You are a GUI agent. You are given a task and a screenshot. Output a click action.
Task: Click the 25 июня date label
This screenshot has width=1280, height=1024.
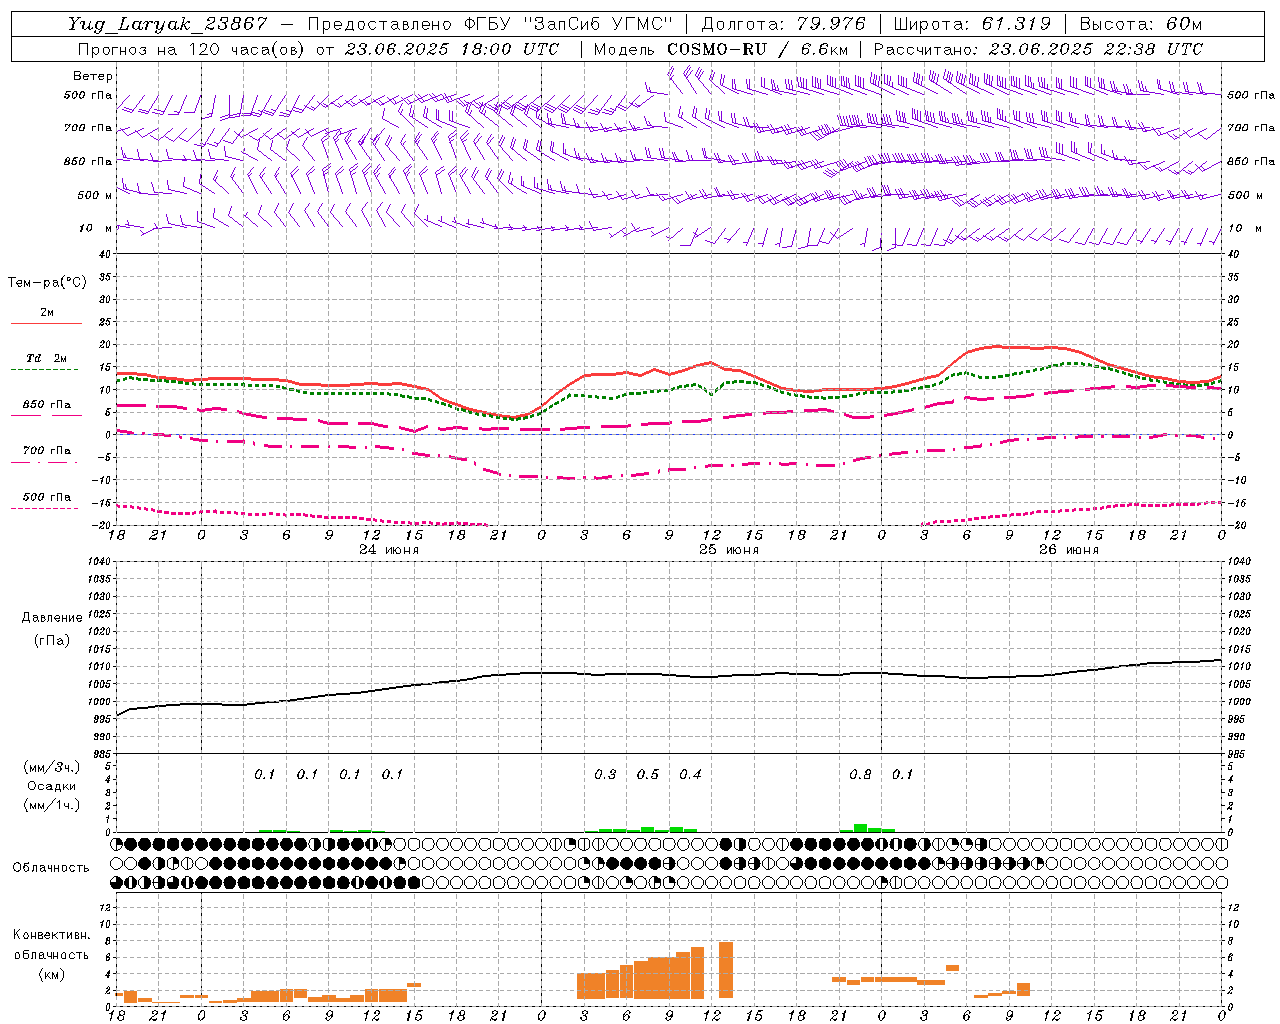(x=729, y=550)
